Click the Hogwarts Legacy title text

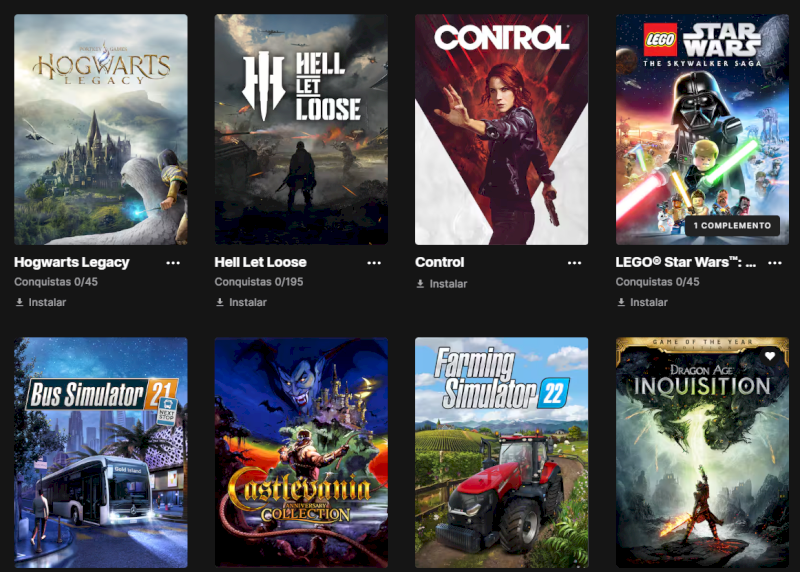point(72,262)
